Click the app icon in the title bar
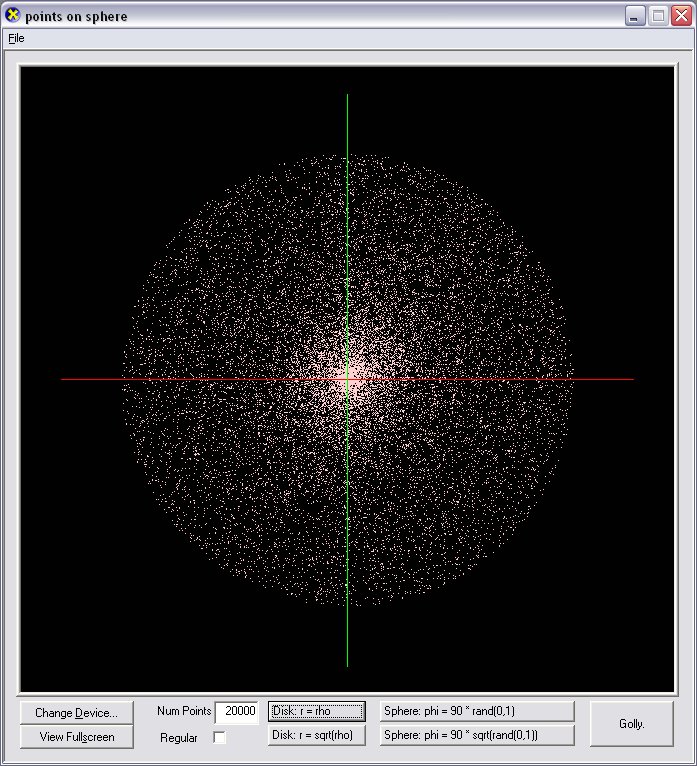This screenshot has width=697, height=766. click(13, 16)
